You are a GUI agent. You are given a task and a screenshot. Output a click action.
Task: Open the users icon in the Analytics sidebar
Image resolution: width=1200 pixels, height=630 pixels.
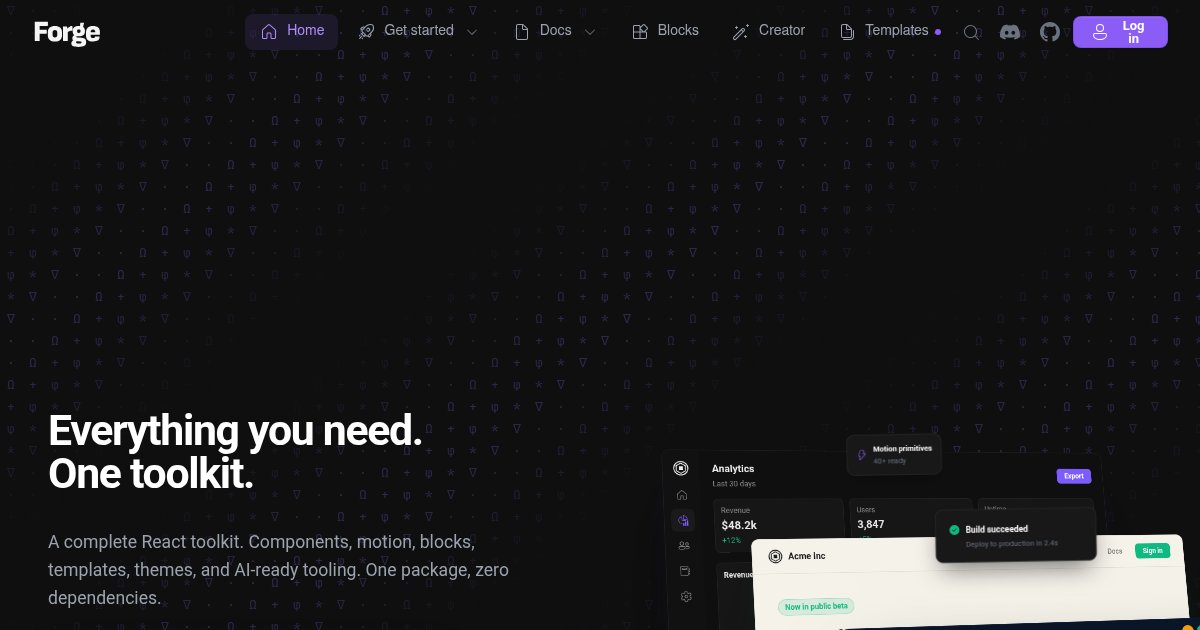pos(683,545)
